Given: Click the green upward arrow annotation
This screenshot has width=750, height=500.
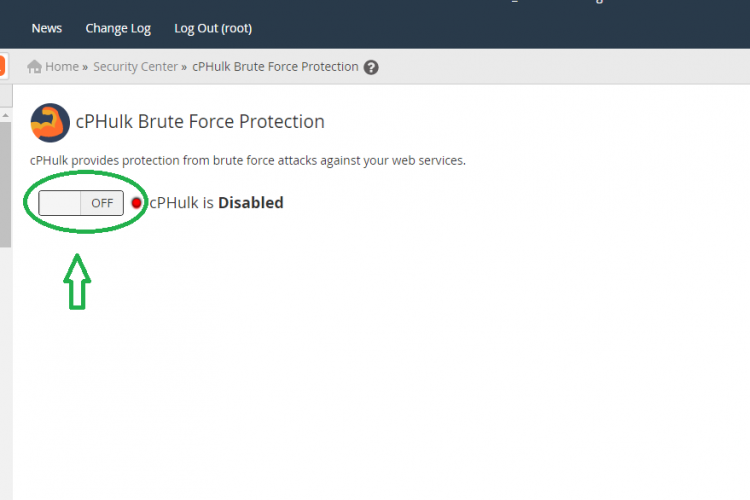Looking at the screenshot, I should coord(77,281).
